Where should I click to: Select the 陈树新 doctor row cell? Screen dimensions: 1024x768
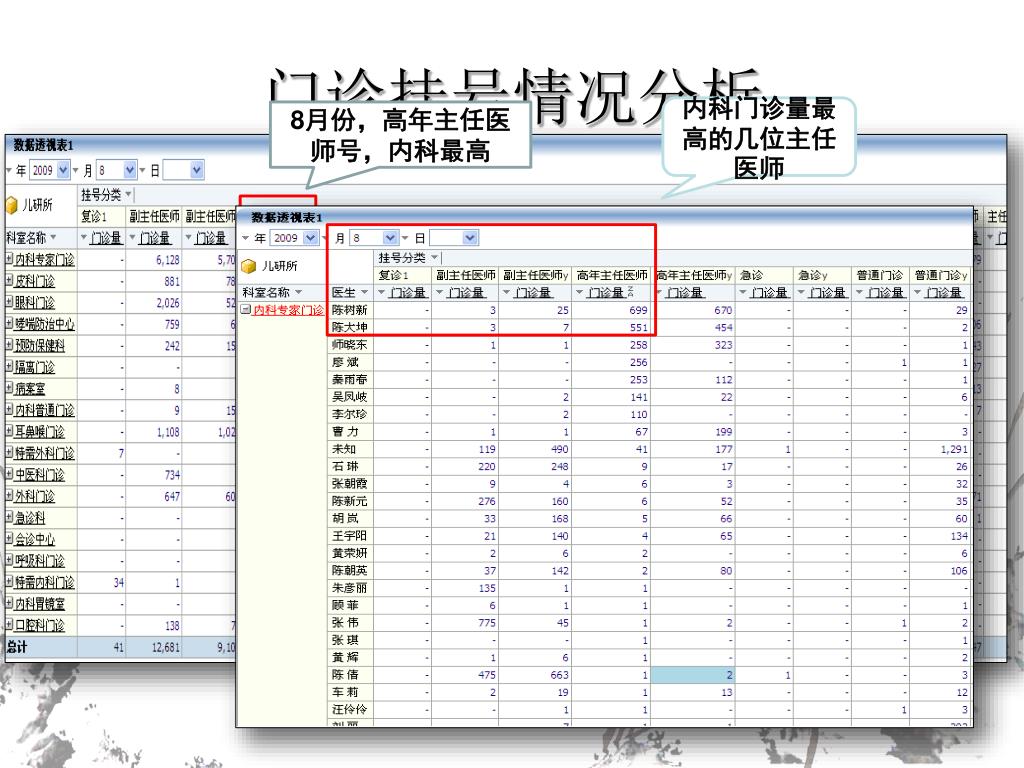[x=350, y=310]
